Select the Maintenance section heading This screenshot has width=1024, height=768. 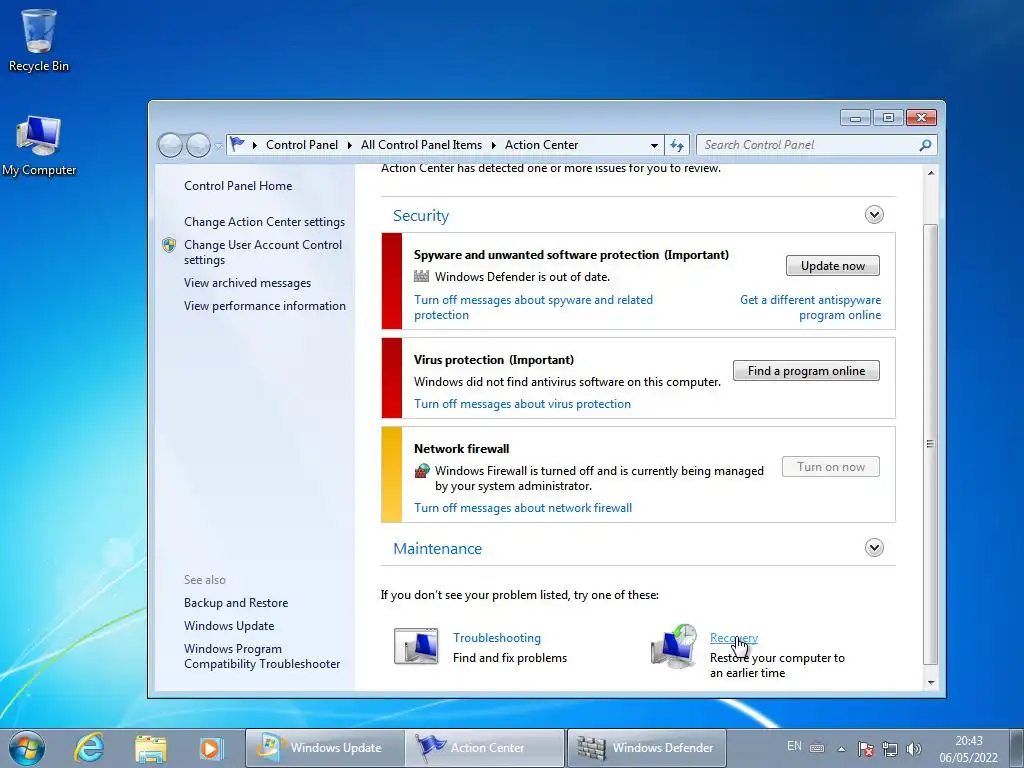[438, 549]
